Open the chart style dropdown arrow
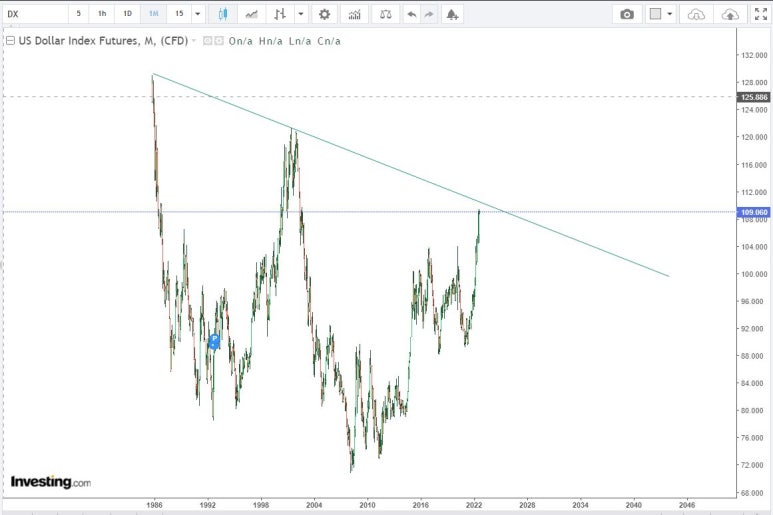This screenshot has width=773, height=515. pos(301,14)
